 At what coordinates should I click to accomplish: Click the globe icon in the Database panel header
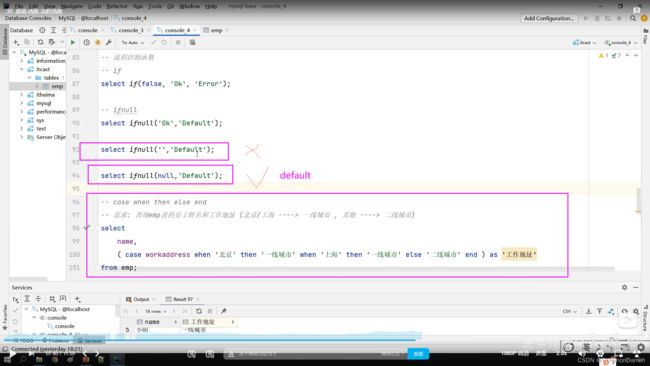[42, 30]
